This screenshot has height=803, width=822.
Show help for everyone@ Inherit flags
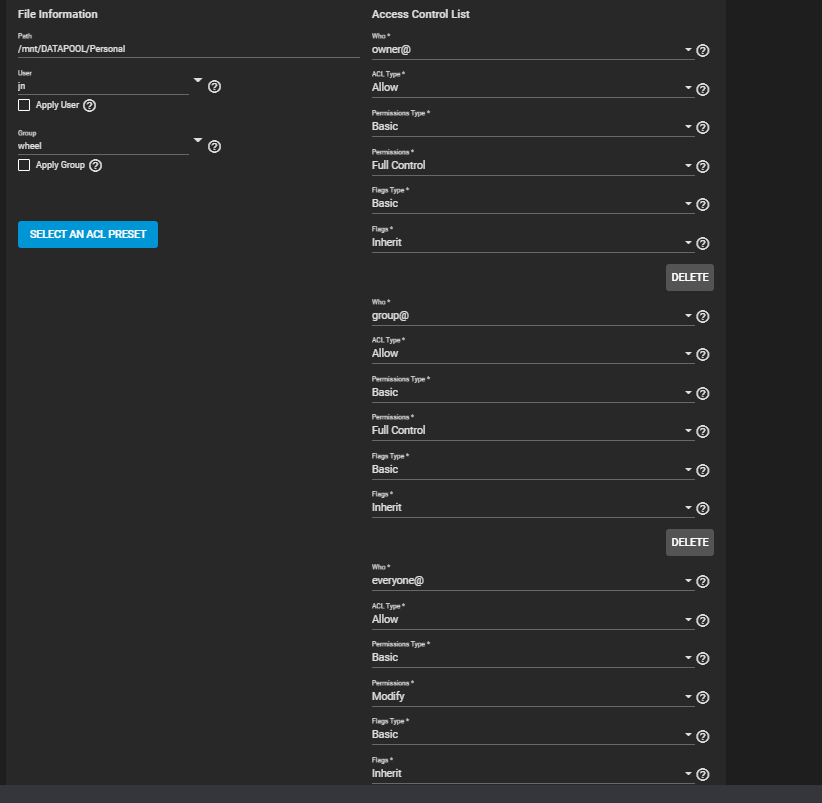tap(702, 774)
